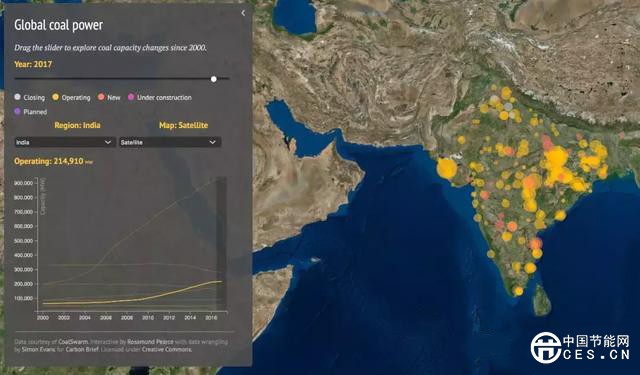Toggle the pink Under construction legend dot
Viewport: 640px width, 375px height.
pyautogui.click(x=131, y=97)
